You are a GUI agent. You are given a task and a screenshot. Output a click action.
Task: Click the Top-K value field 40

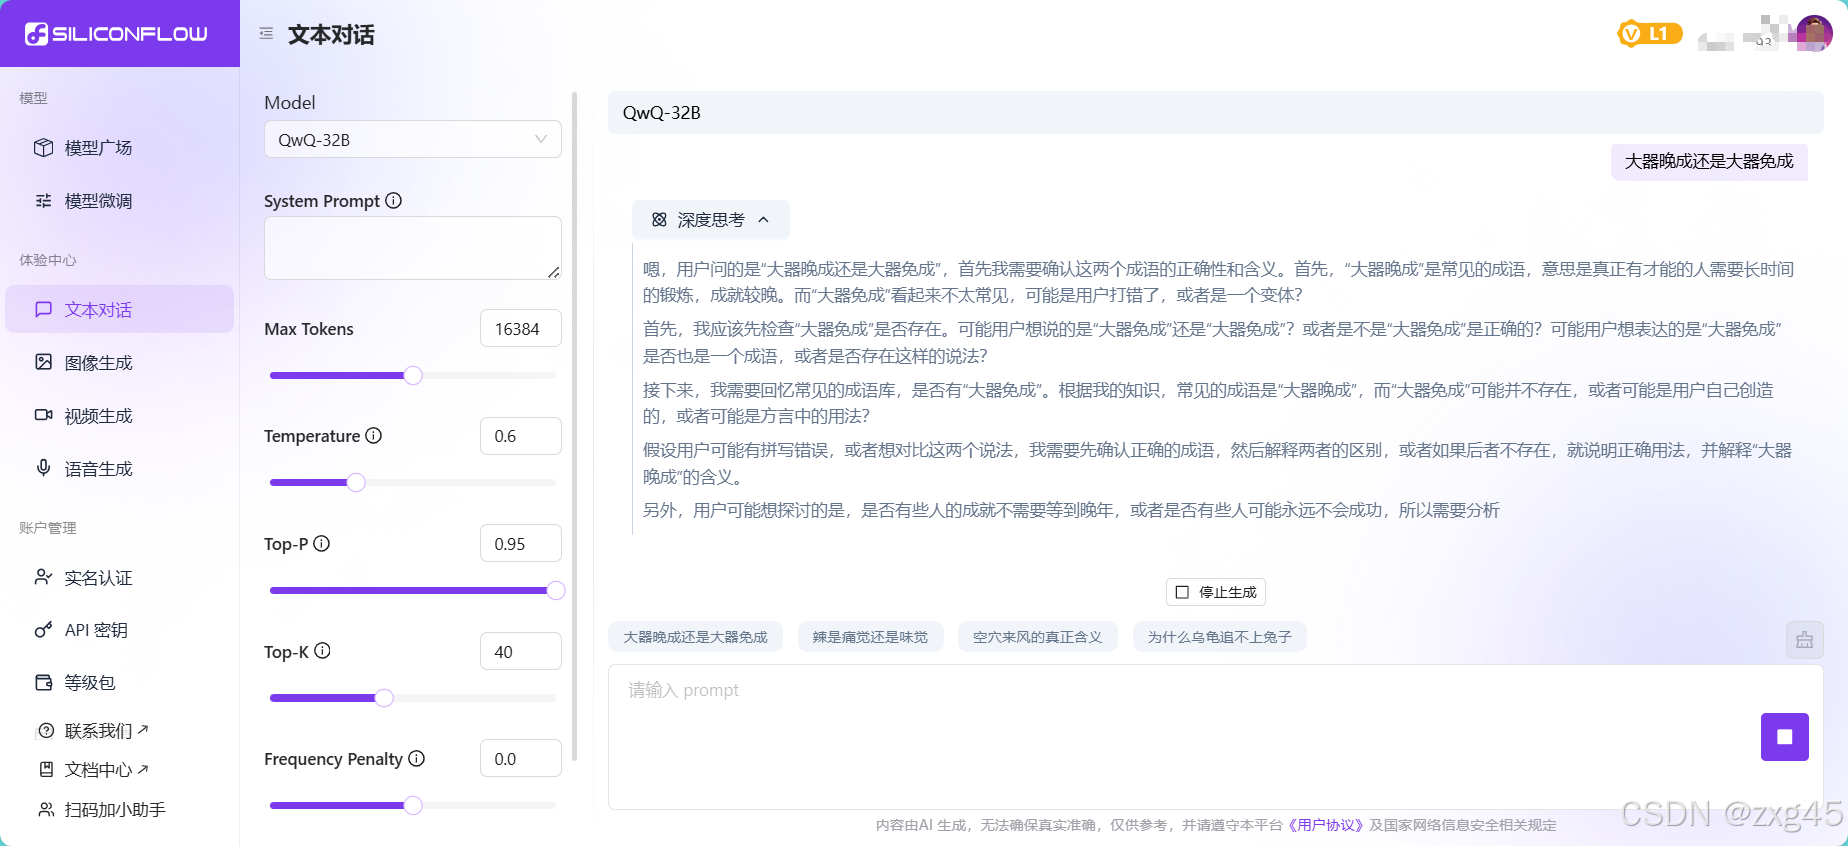pos(520,652)
